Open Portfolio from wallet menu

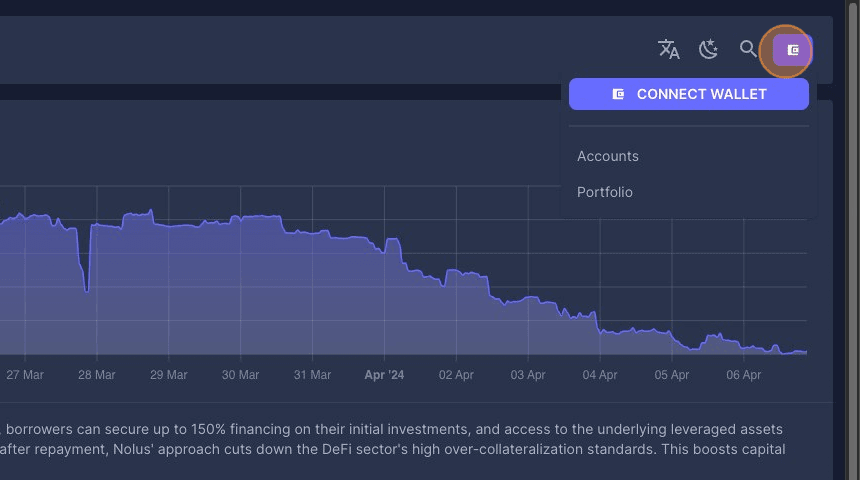pyautogui.click(x=605, y=192)
